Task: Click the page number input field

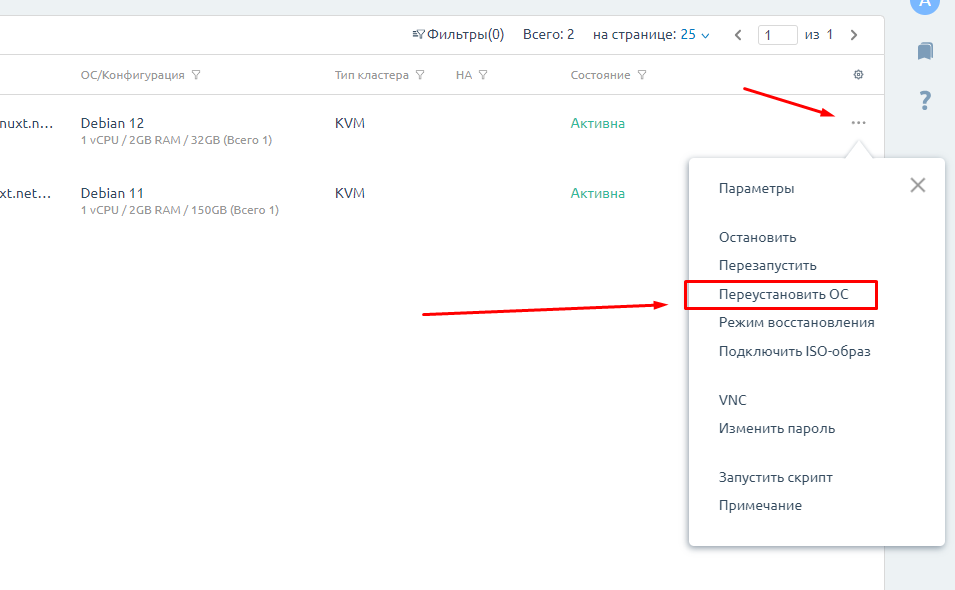Action: click(x=777, y=35)
